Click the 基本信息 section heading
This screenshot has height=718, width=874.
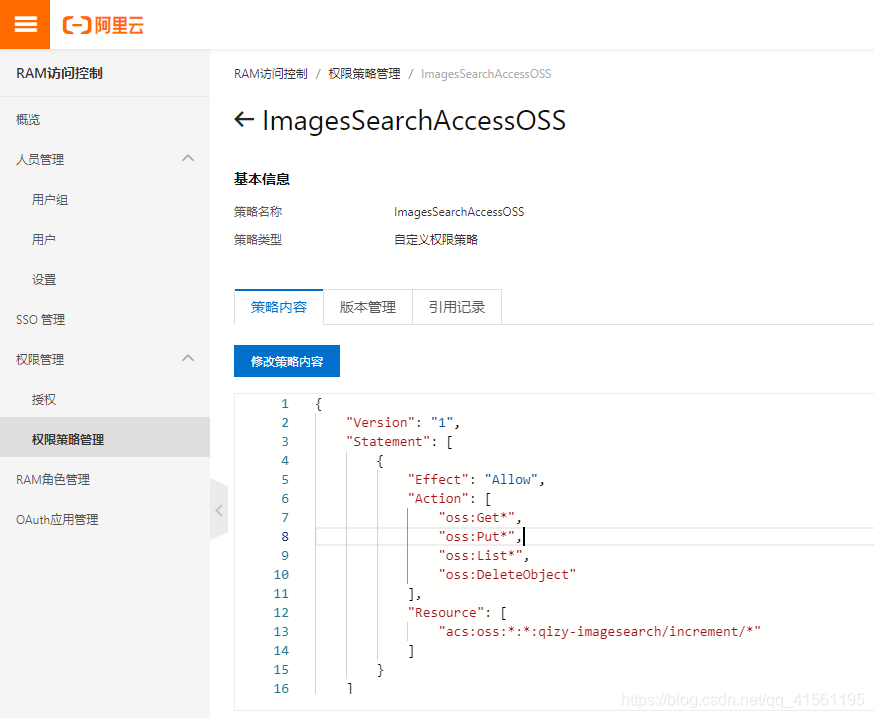pos(262,180)
